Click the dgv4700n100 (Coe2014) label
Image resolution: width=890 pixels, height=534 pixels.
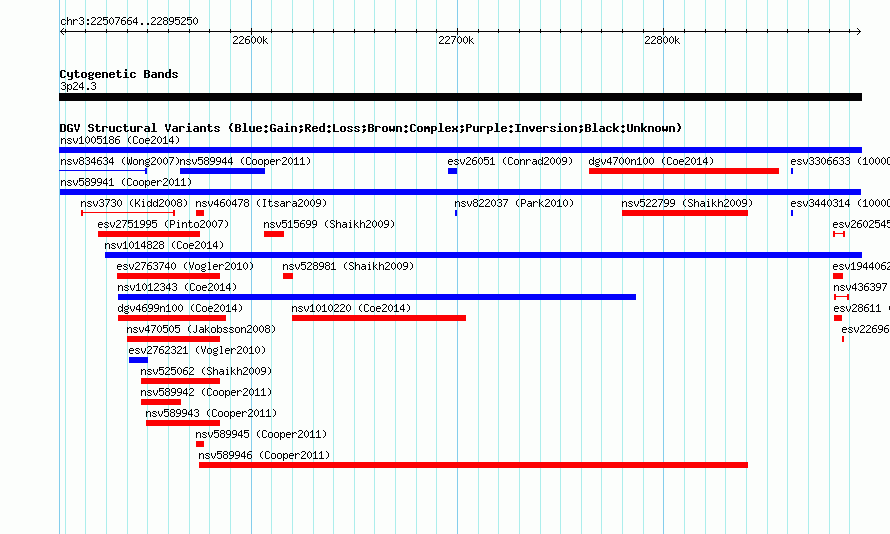click(x=651, y=161)
